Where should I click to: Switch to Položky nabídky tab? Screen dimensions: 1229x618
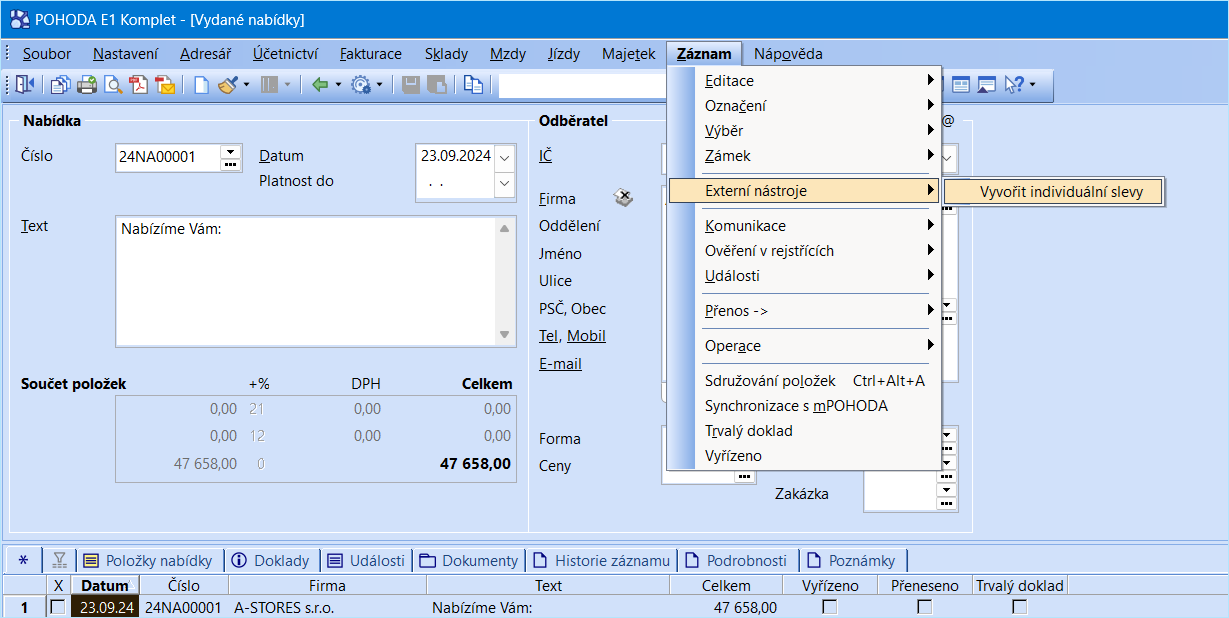pyautogui.click(x=148, y=560)
